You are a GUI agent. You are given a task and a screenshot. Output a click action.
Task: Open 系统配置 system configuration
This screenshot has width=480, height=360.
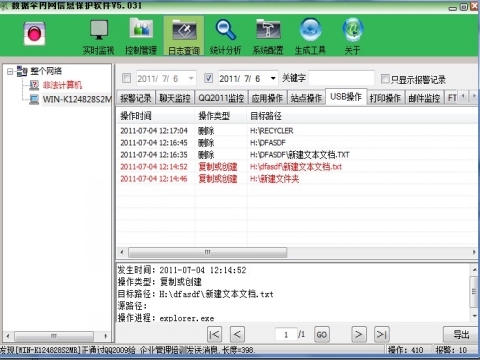click(268, 37)
